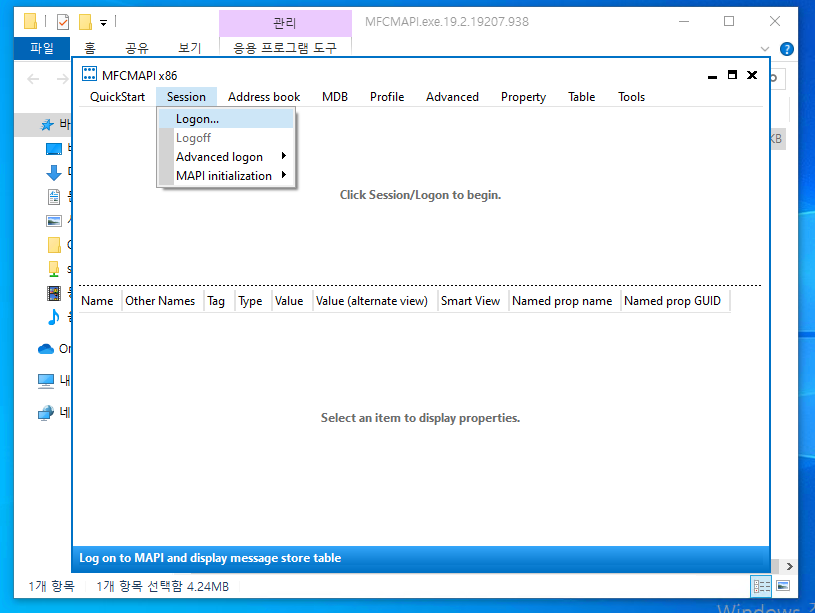
Task: Click the MFCMAPI x86 app icon
Action: pos(89,74)
